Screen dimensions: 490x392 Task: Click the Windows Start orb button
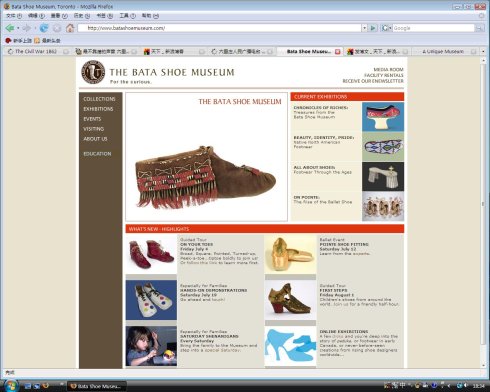(x=10, y=386)
